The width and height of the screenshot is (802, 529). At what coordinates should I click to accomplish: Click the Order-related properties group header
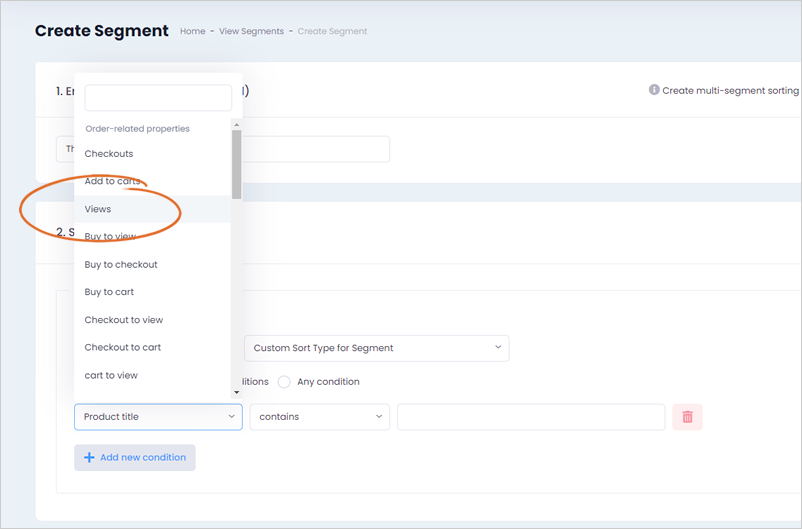pos(137,128)
